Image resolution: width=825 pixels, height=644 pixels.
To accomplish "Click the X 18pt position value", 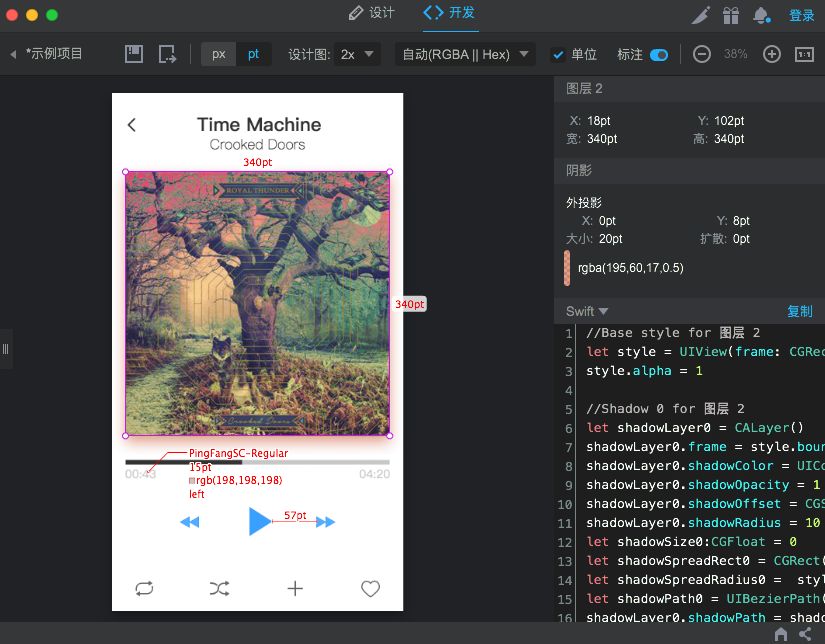I will pos(599,120).
